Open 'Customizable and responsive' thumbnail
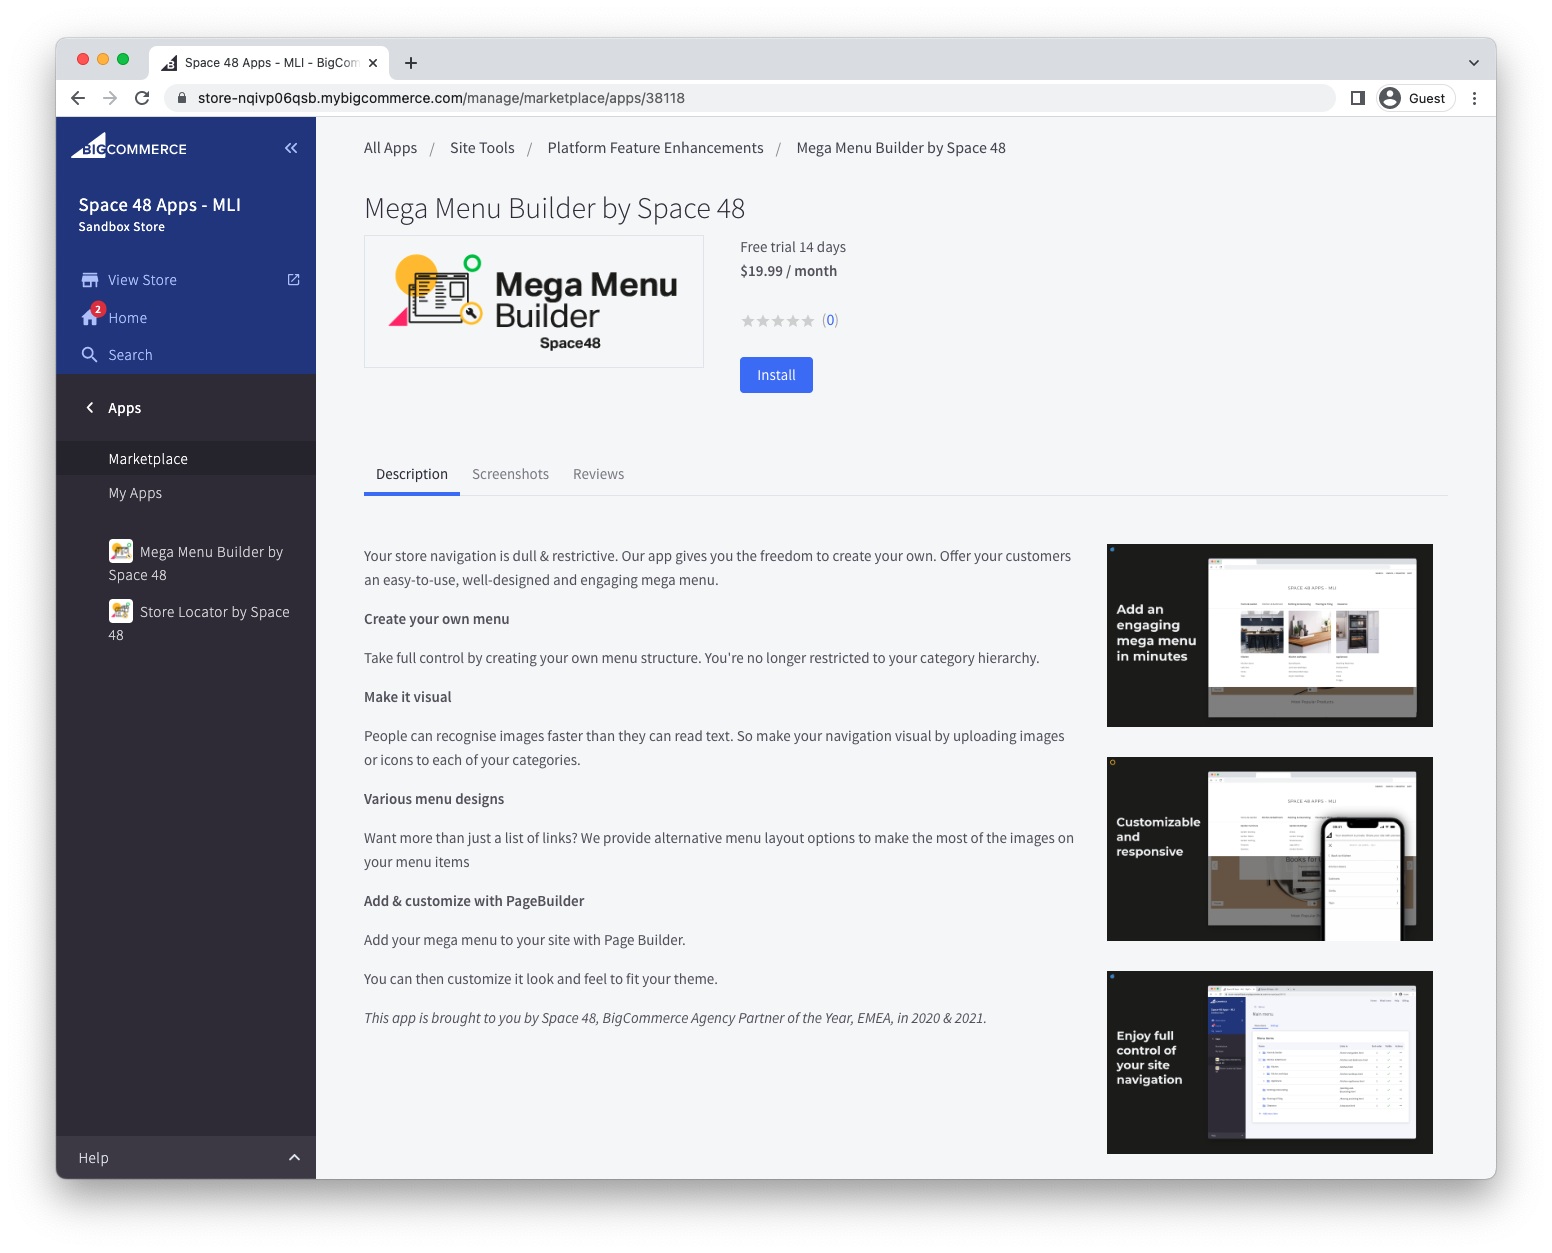 (x=1269, y=849)
